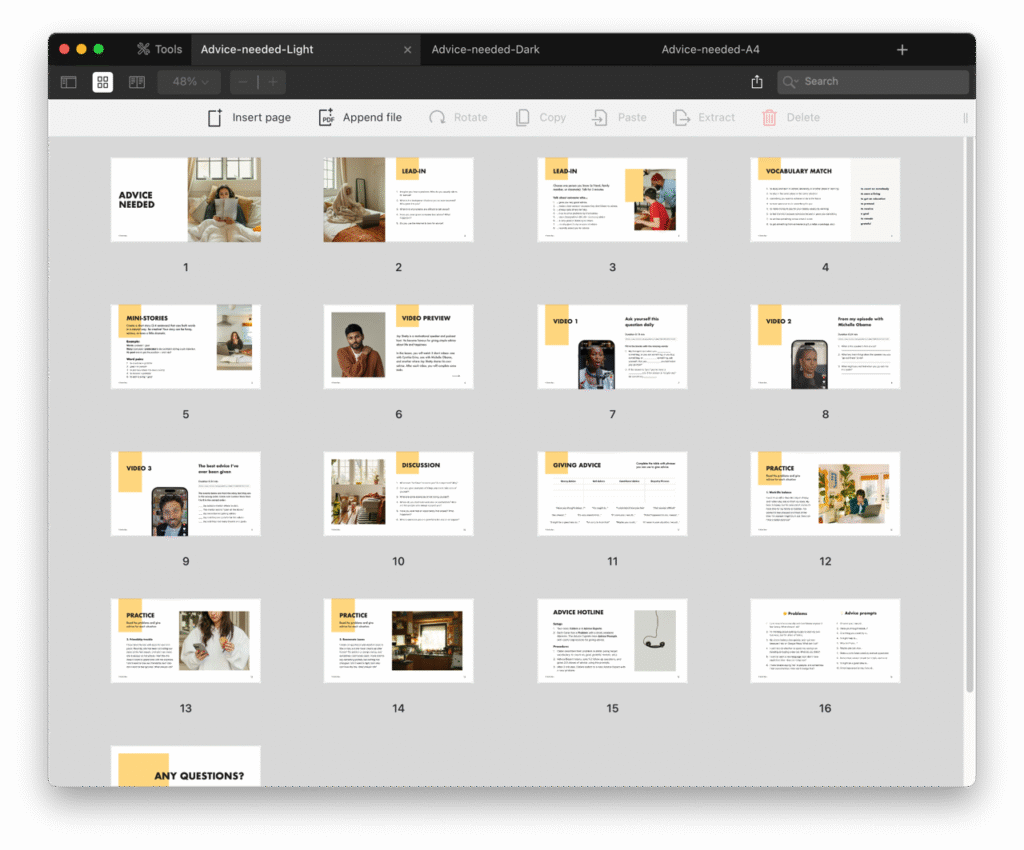Click the Extract page icon
Viewport: 1024px width, 850px height.
point(681,118)
